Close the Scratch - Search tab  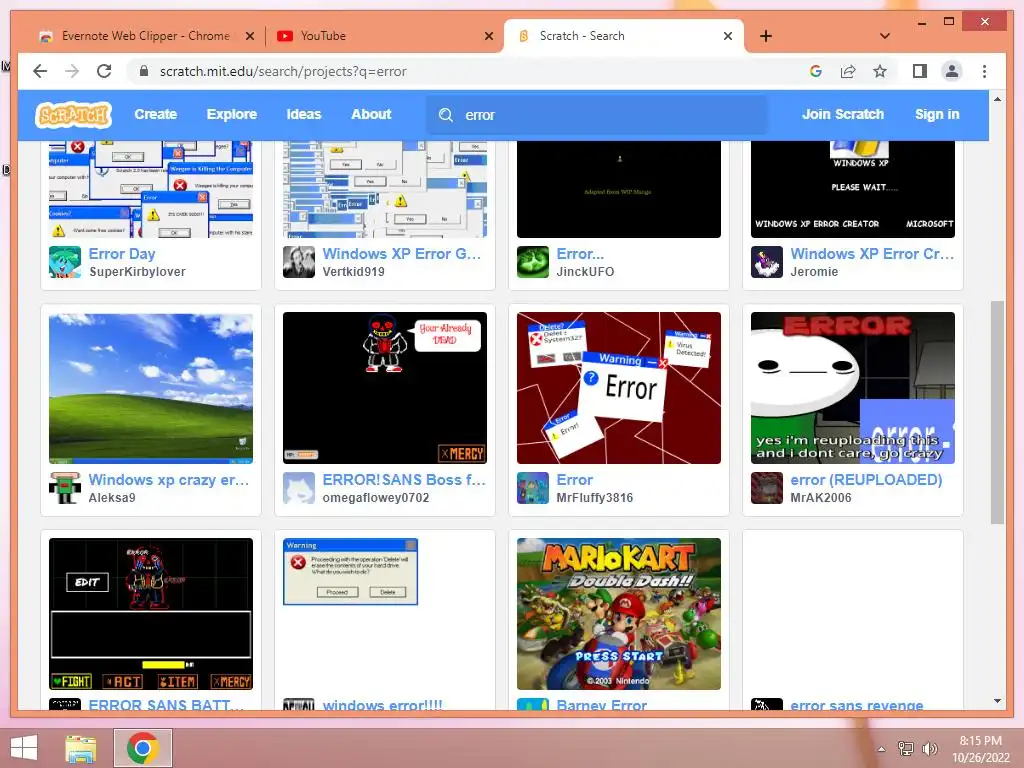(728, 36)
